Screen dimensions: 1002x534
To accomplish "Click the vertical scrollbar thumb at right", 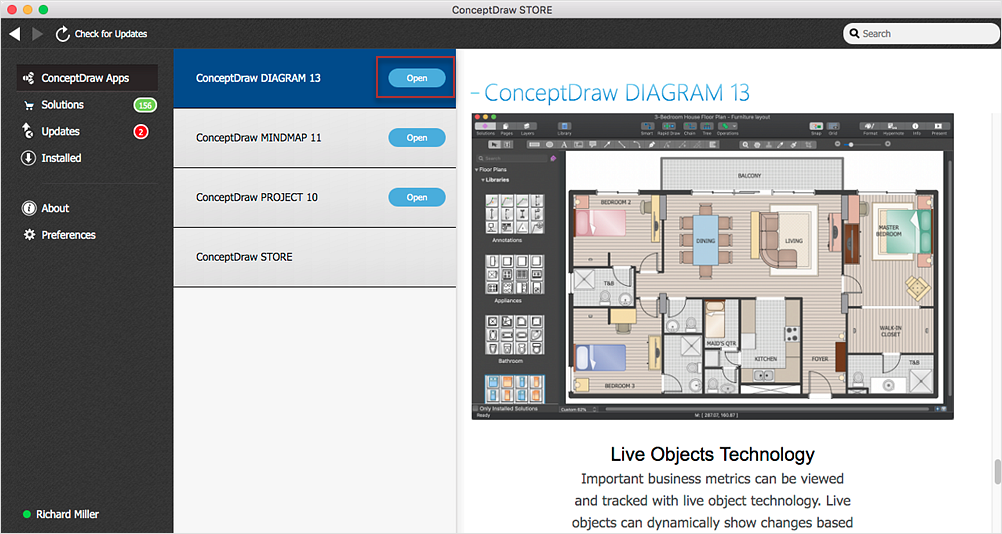I will pyautogui.click(x=997, y=472).
